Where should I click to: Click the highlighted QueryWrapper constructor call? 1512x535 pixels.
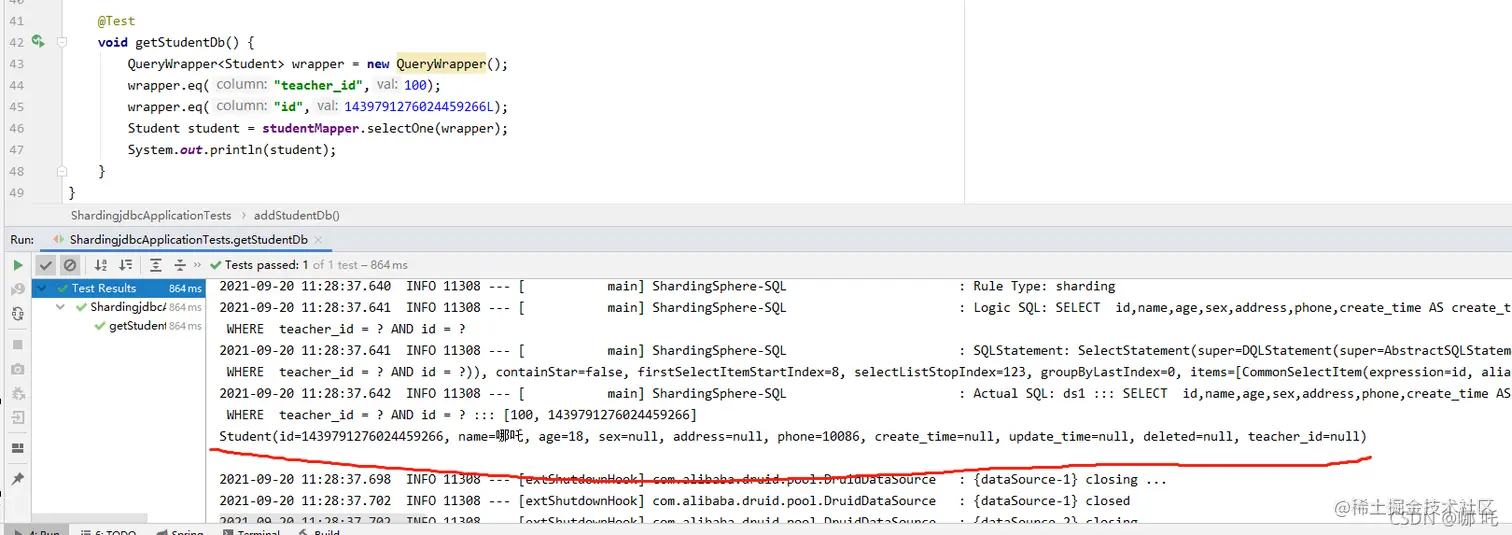[x=441, y=63]
